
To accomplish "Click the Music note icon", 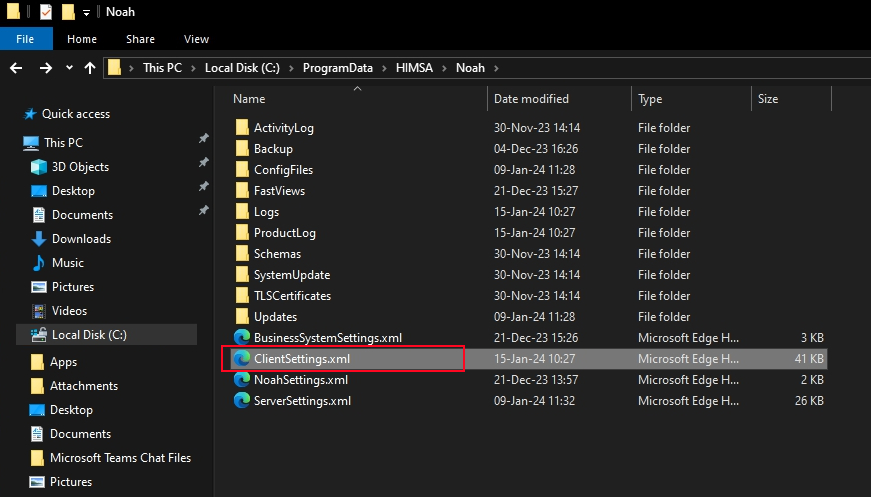I will pyautogui.click(x=38, y=263).
